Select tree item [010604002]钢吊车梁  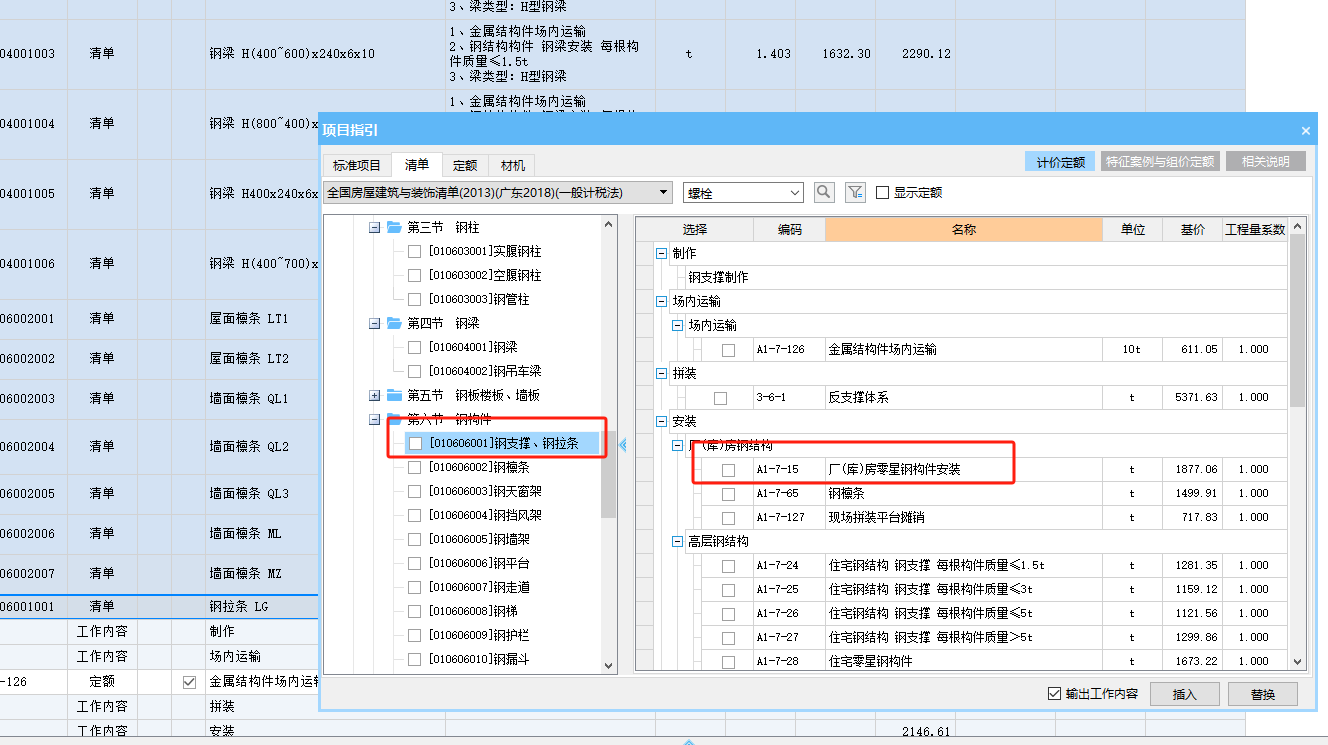coord(485,371)
